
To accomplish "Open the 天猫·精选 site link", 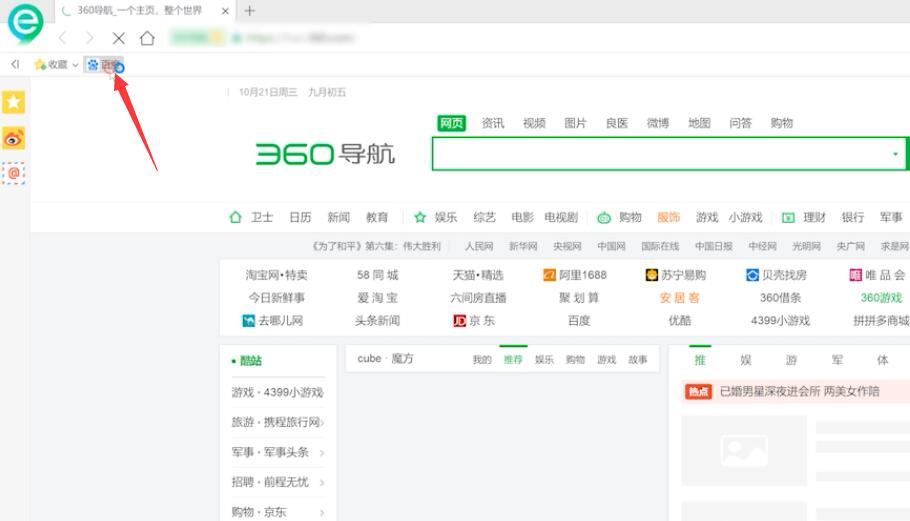I will [478, 275].
